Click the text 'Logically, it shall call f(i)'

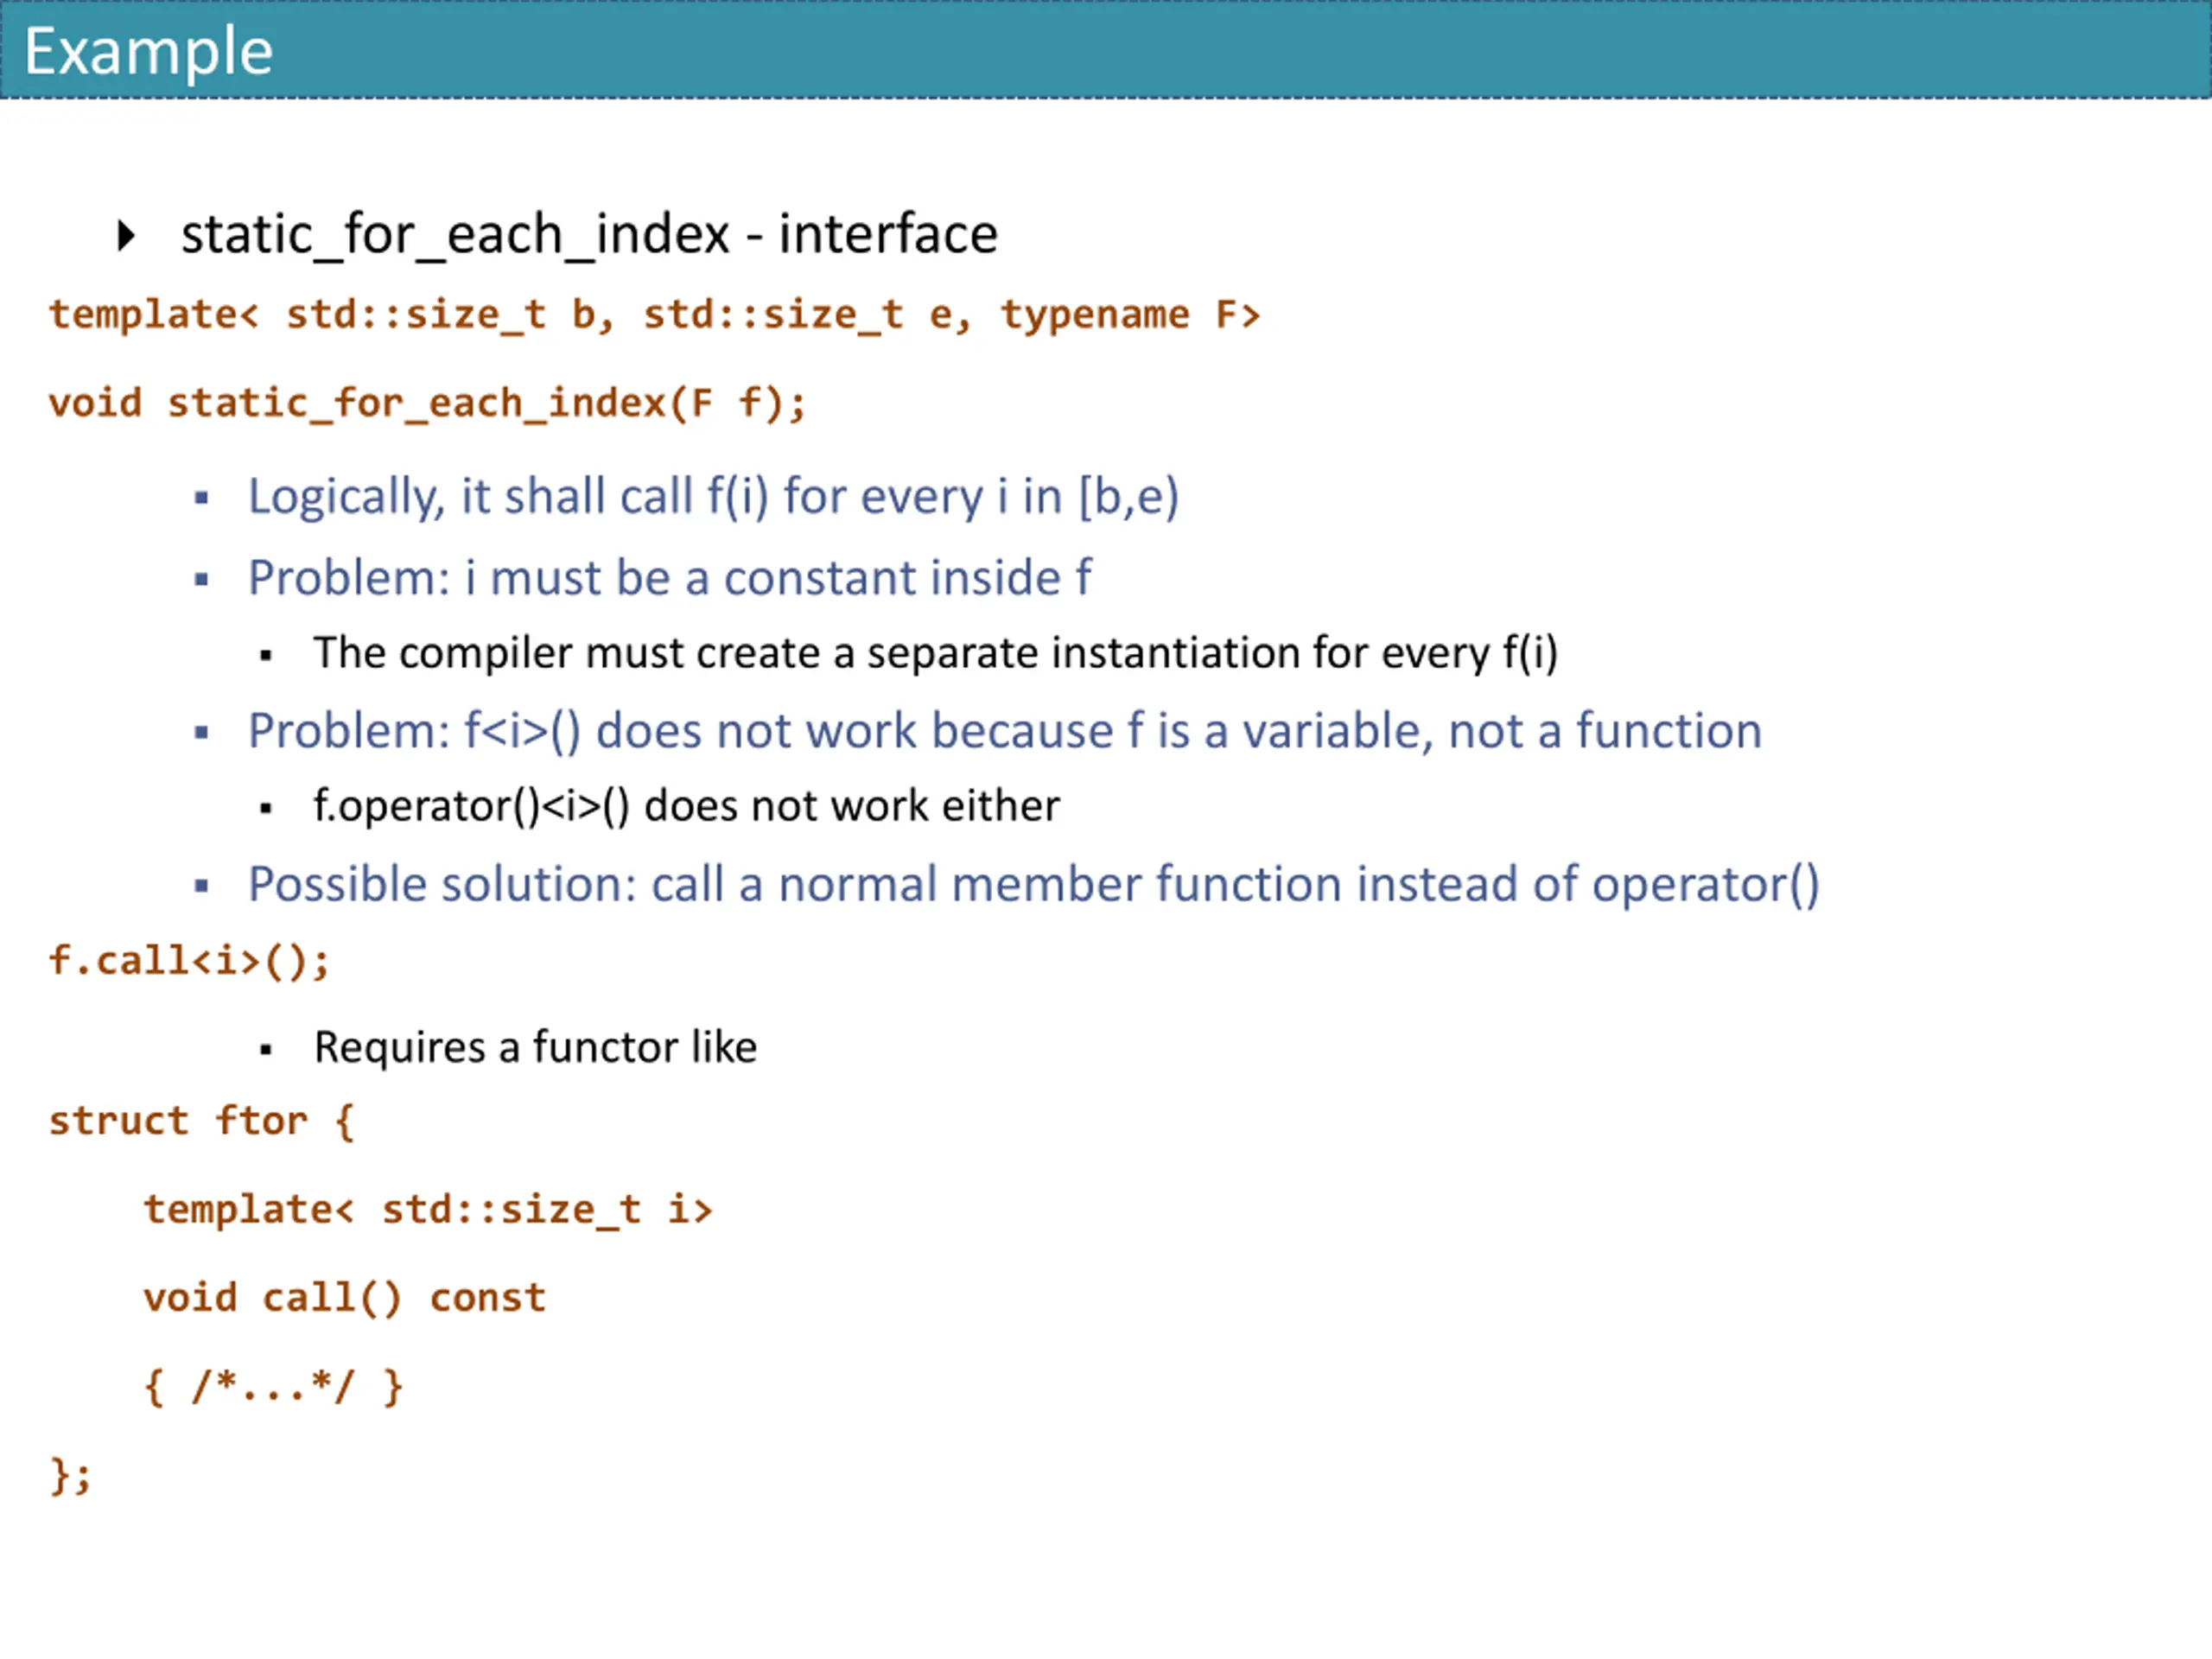coord(508,497)
